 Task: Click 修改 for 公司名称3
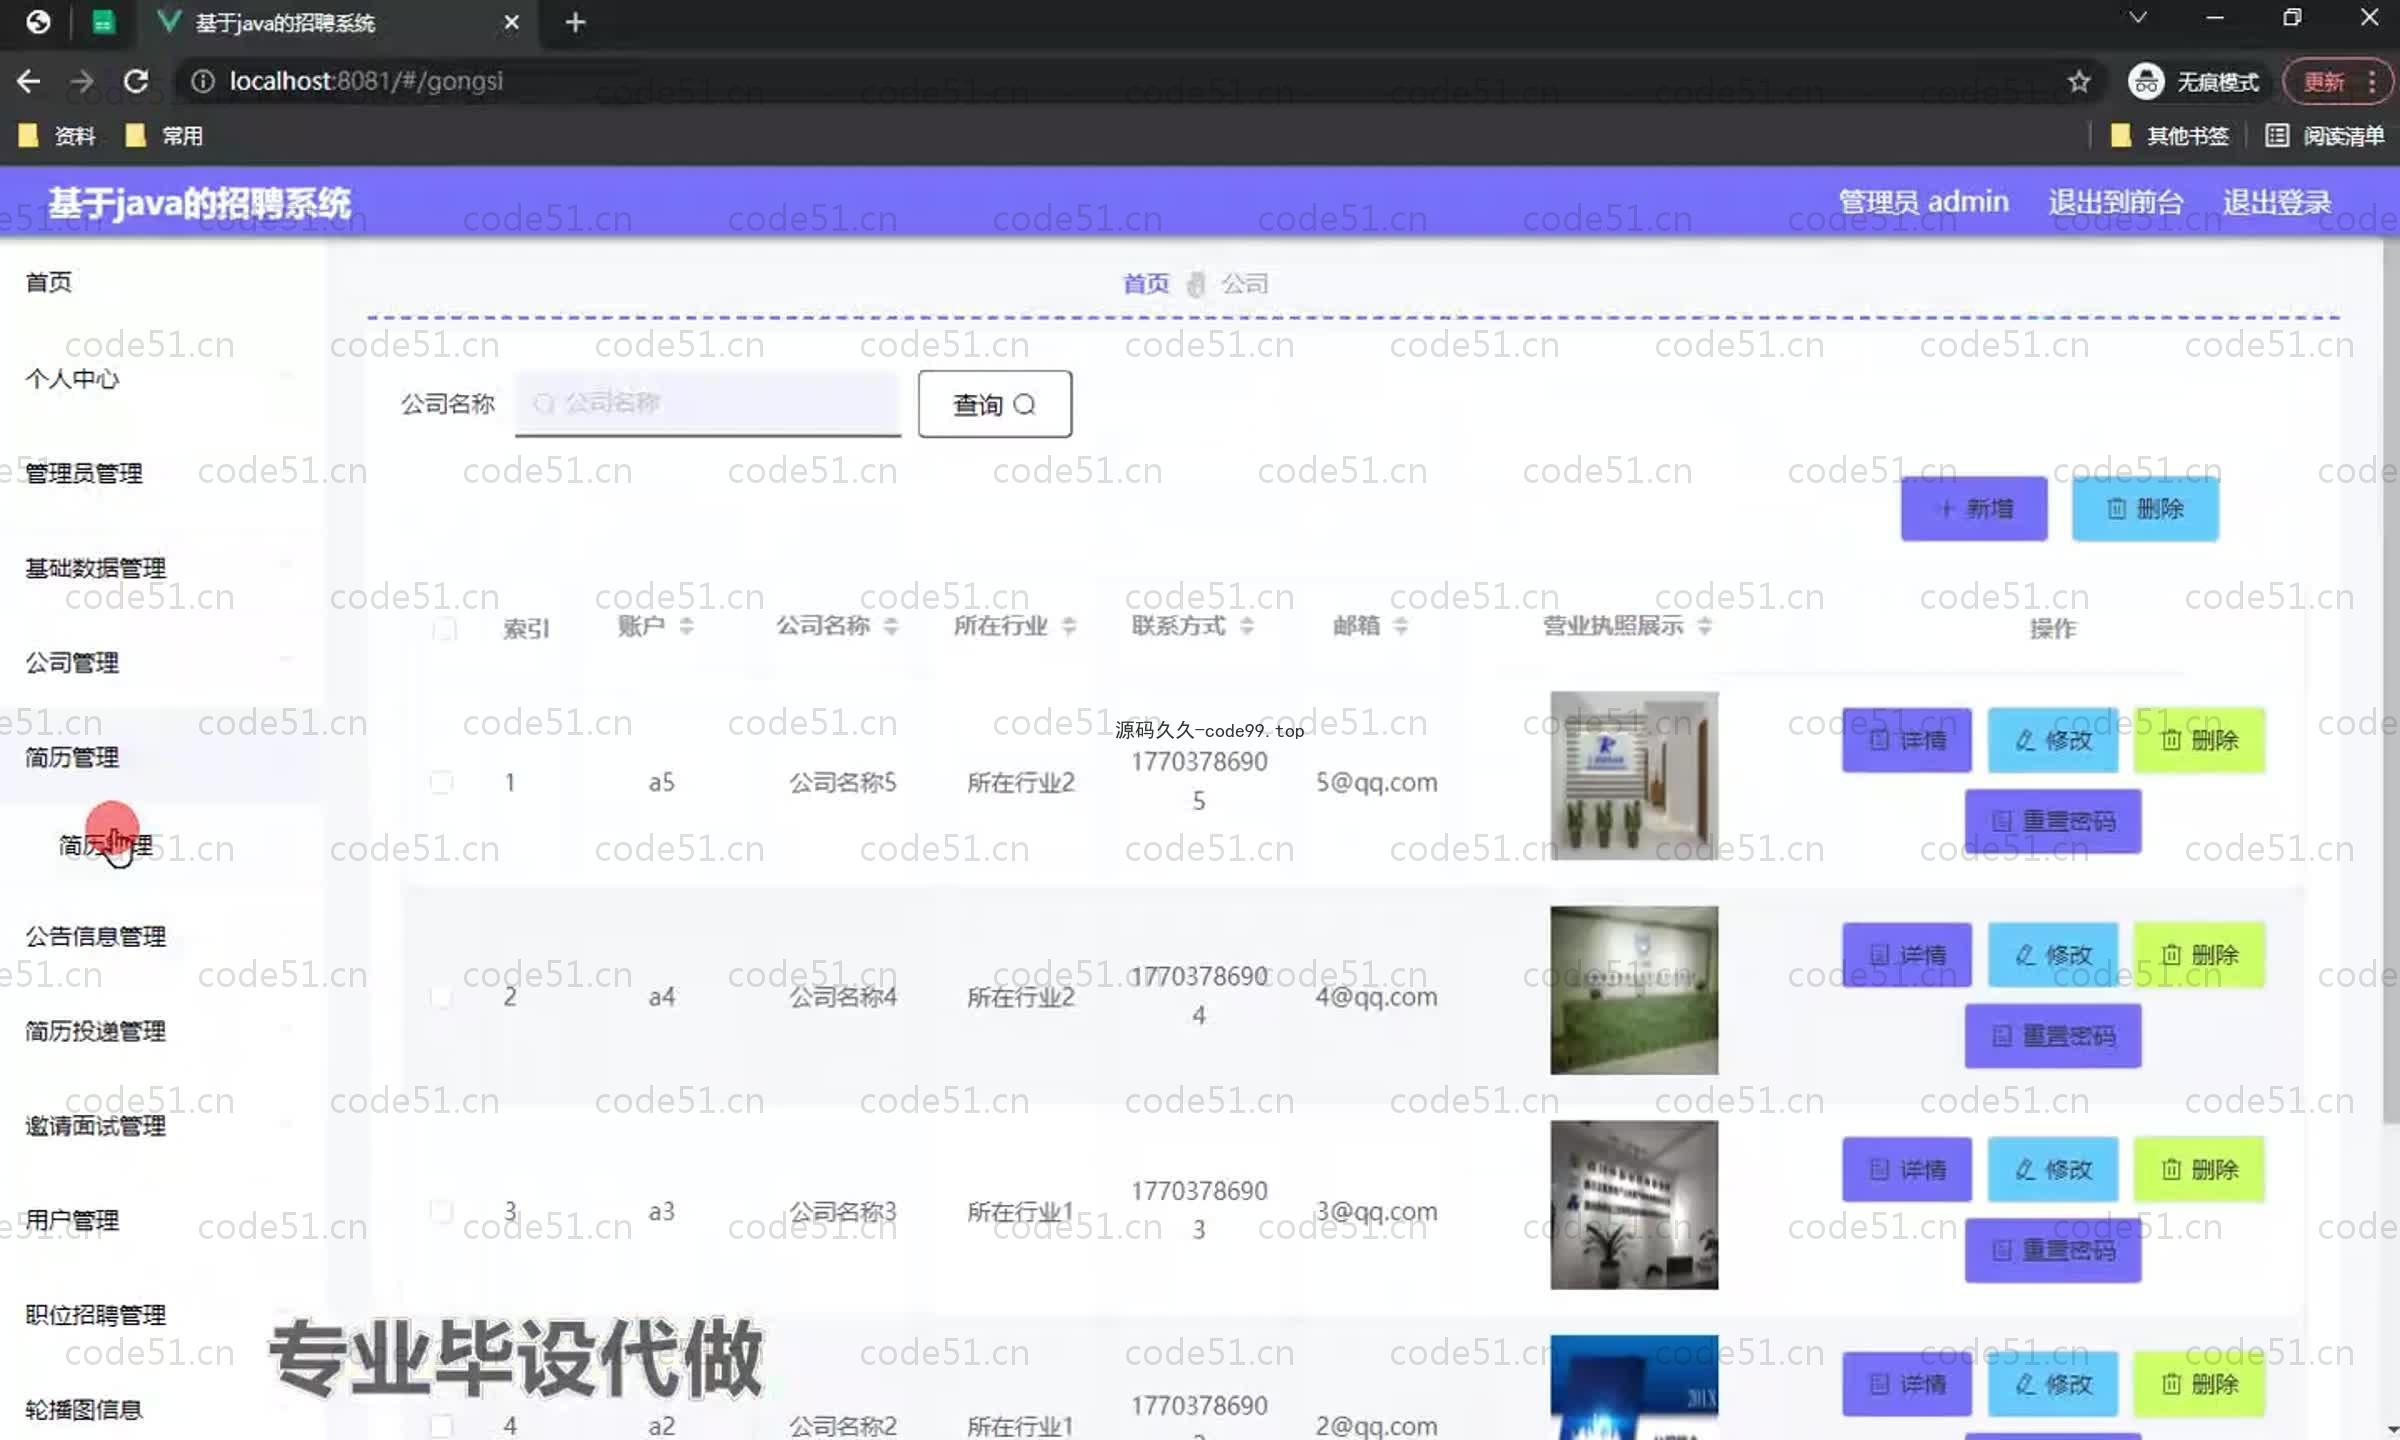(2053, 1169)
